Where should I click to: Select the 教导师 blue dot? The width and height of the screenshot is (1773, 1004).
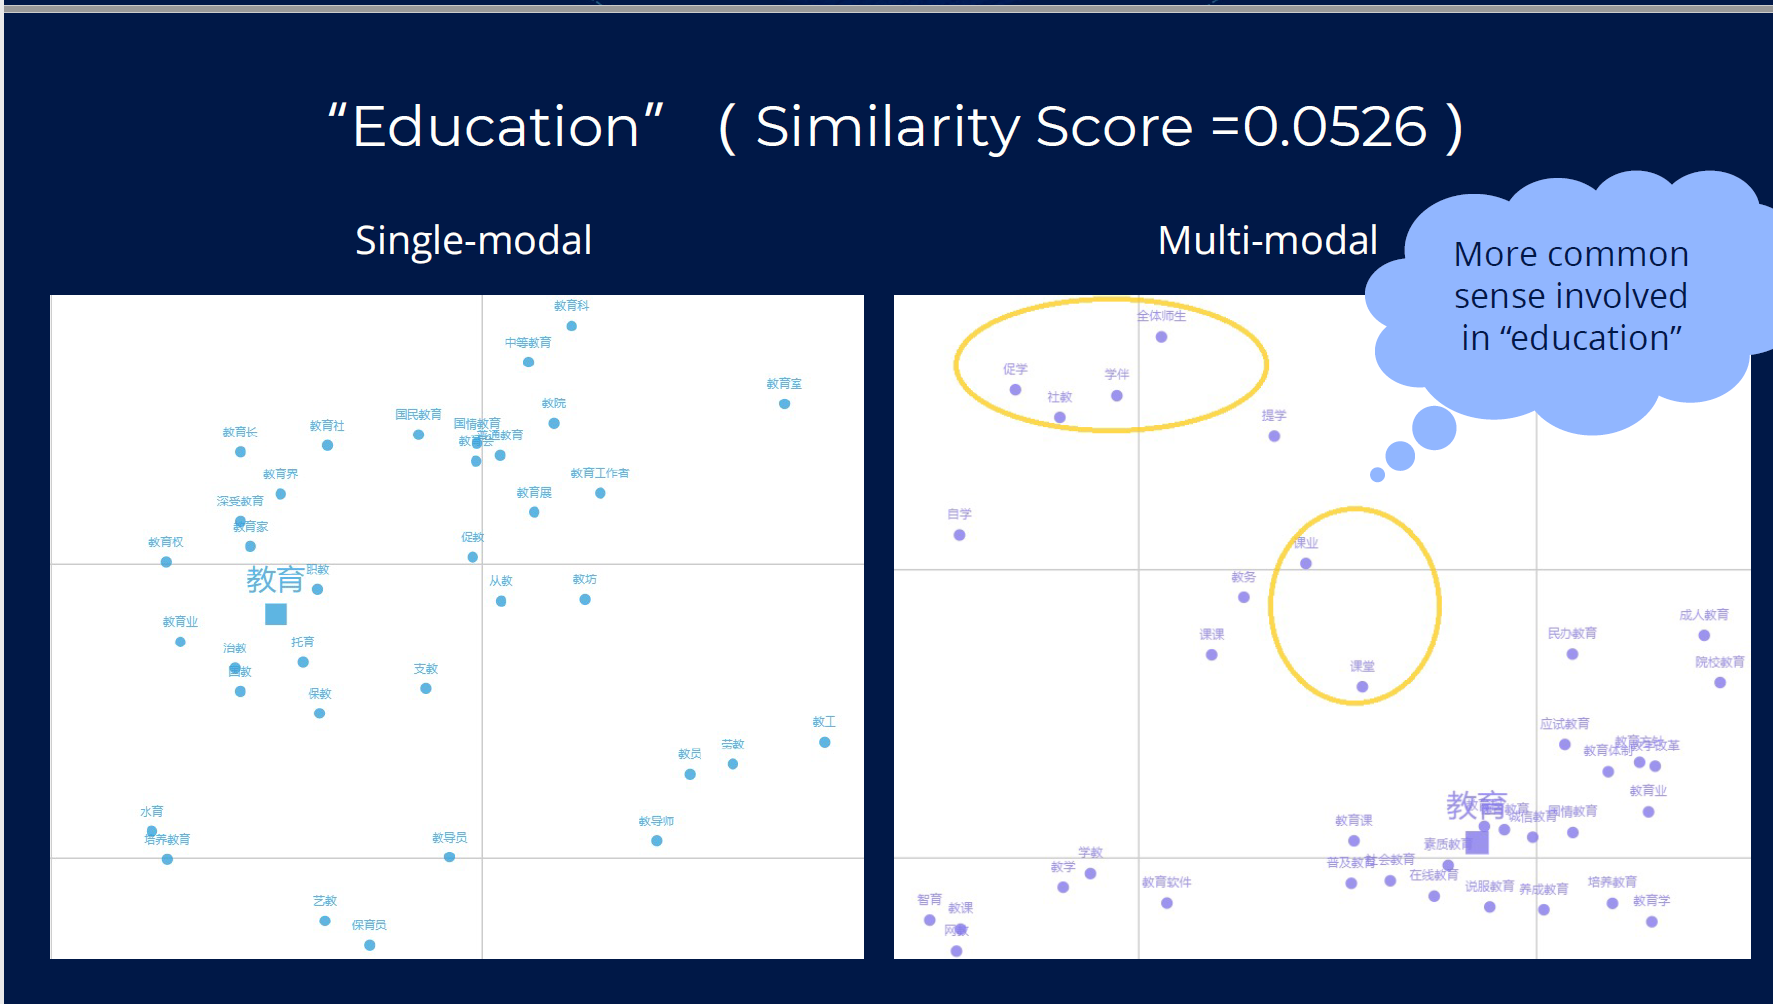656,841
